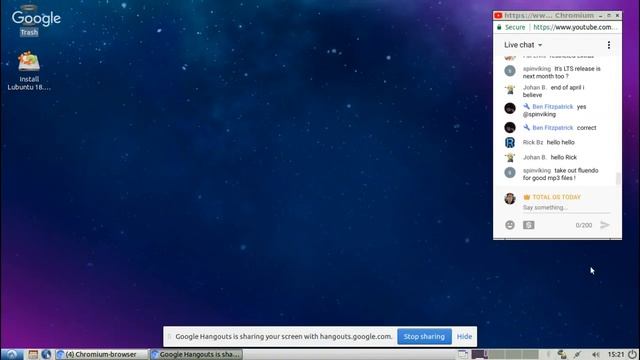This screenshot has width=640, height=360.
Task: Switch to the (4) Chromium-browser taskbar window
Action: (102, 354)
